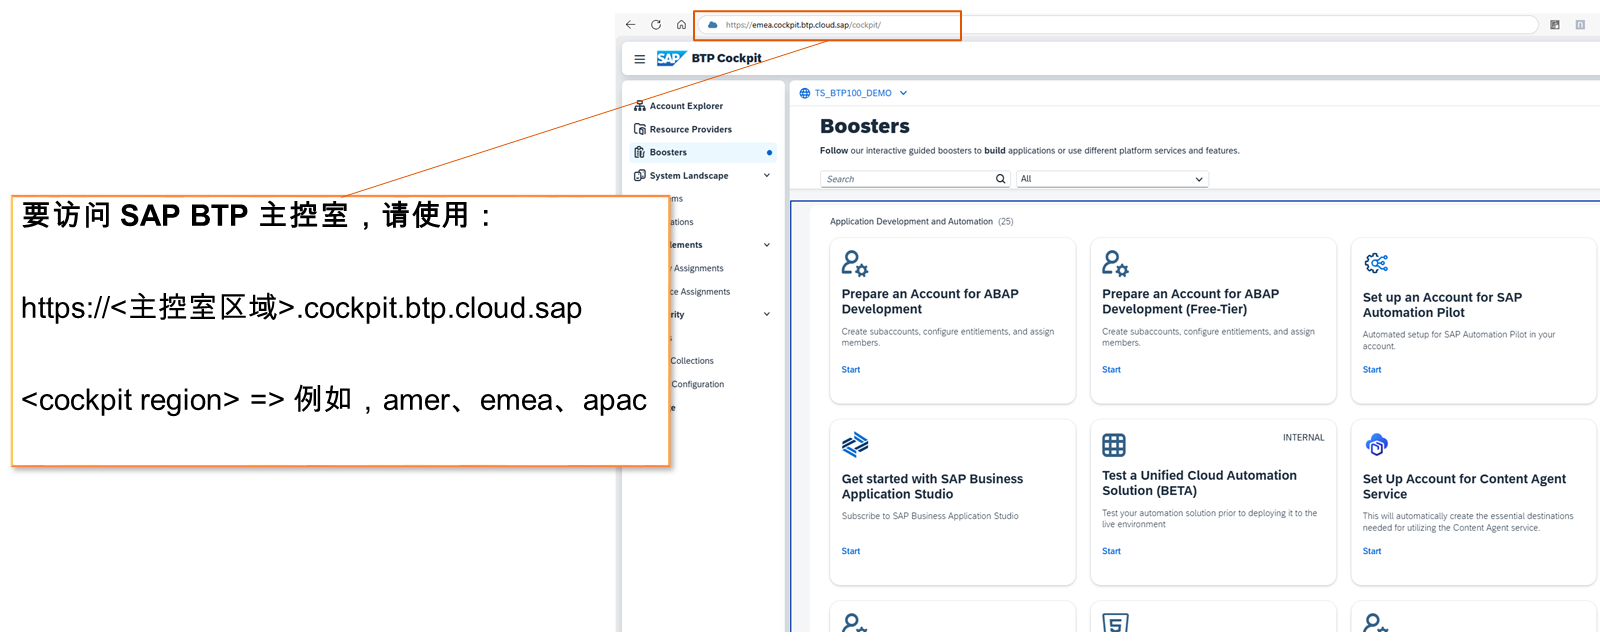Open the hamburger navigation menu
Screen dimensions: 1600x642
click(640, 59)
